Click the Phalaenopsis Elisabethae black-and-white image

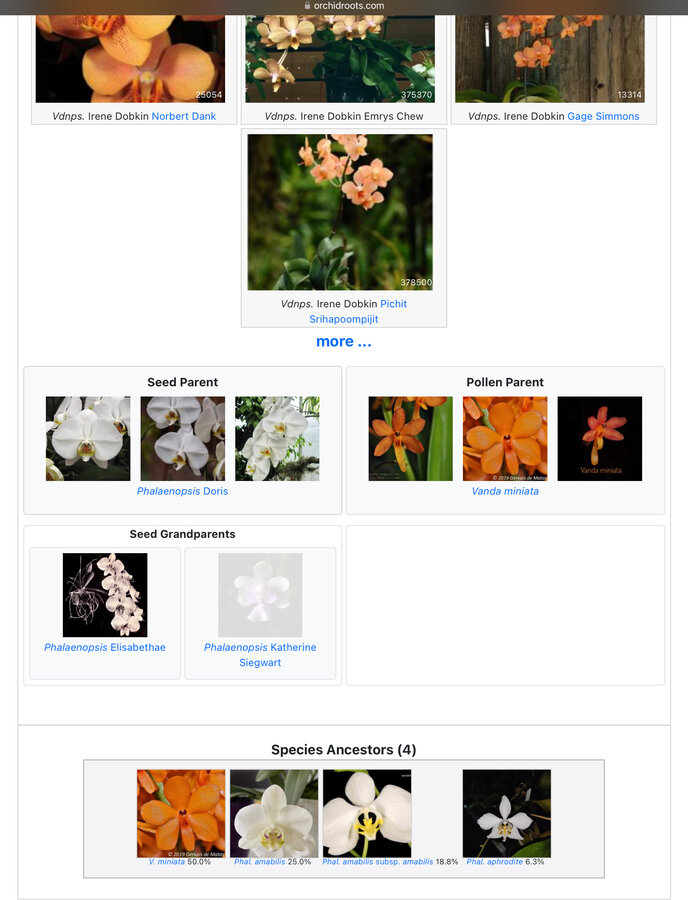105,595
